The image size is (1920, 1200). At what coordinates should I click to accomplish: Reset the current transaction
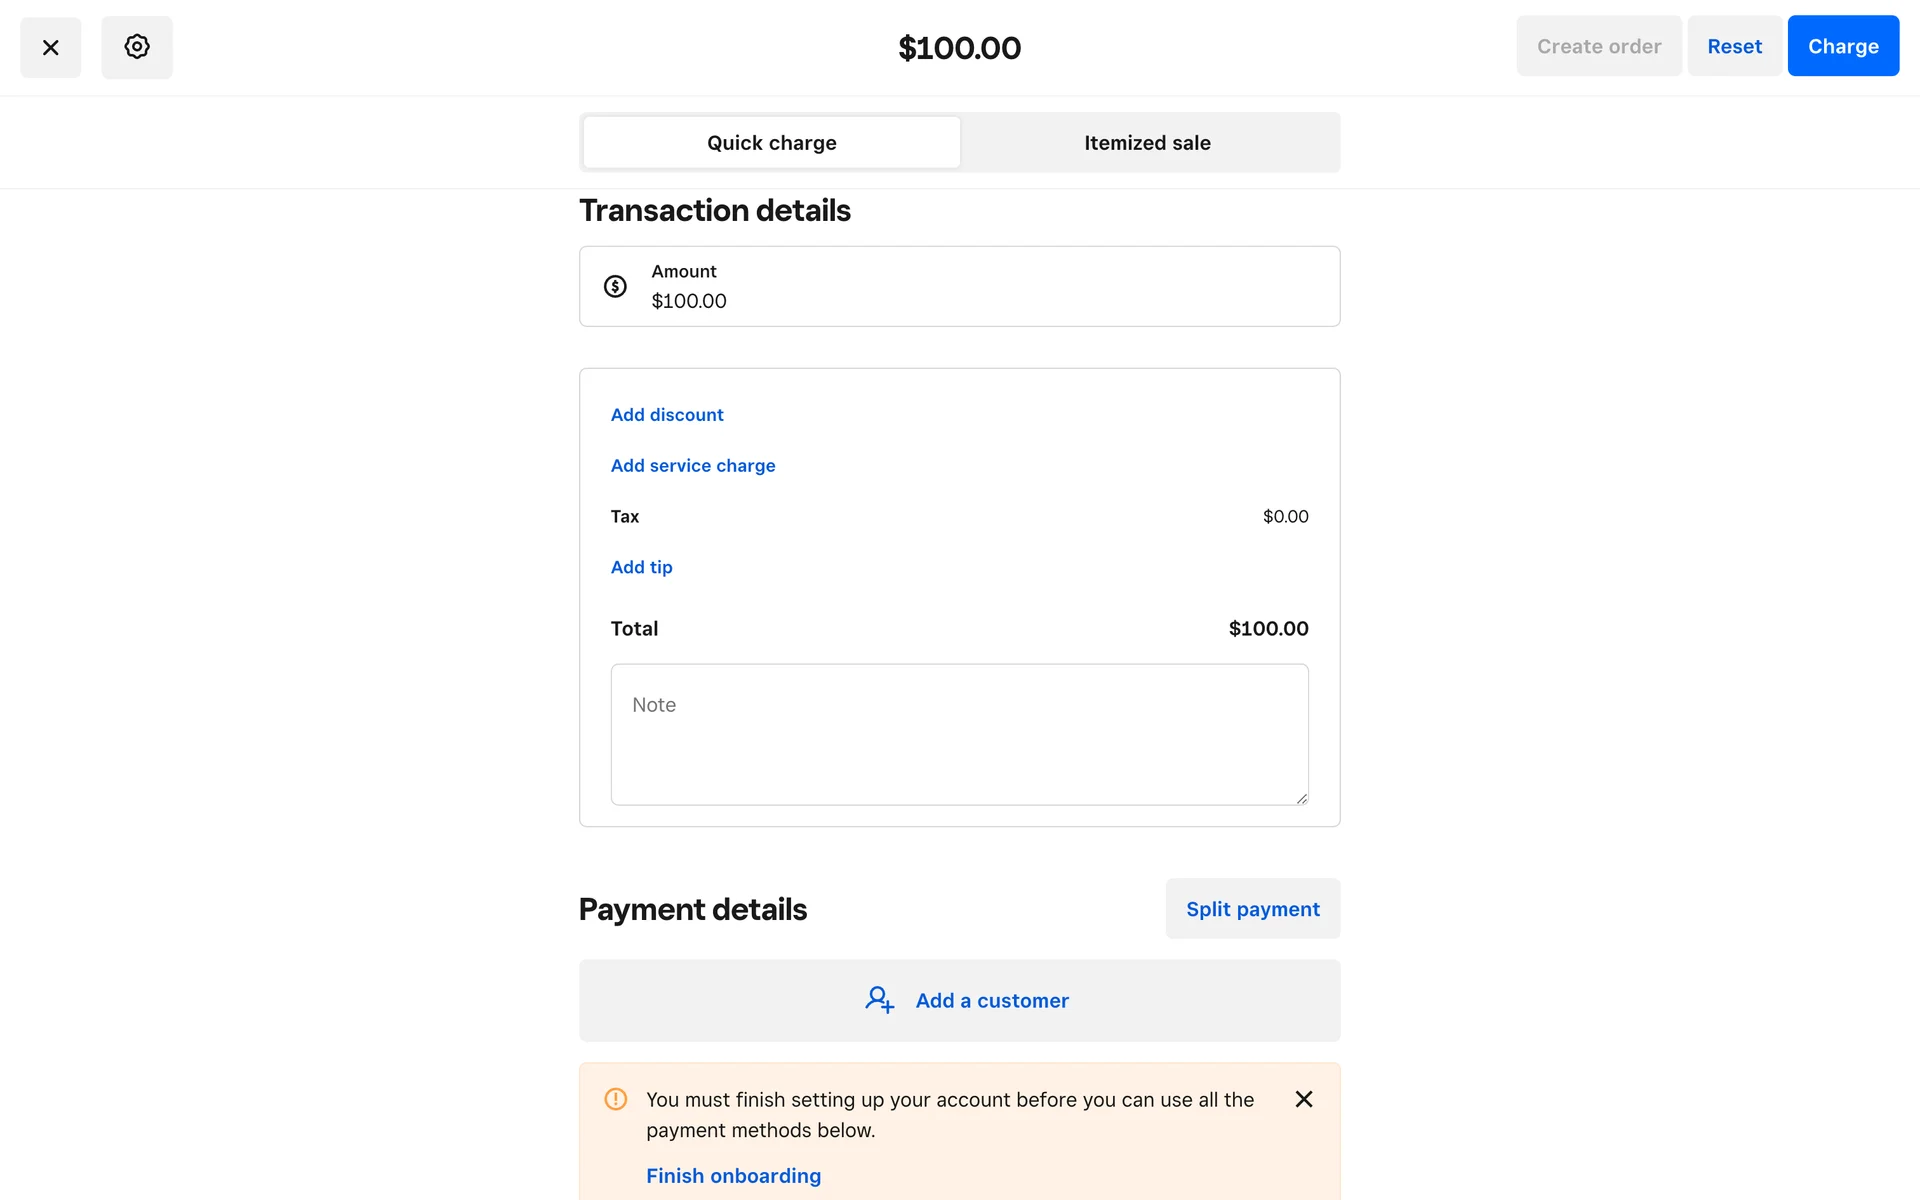click(1734, 46)
